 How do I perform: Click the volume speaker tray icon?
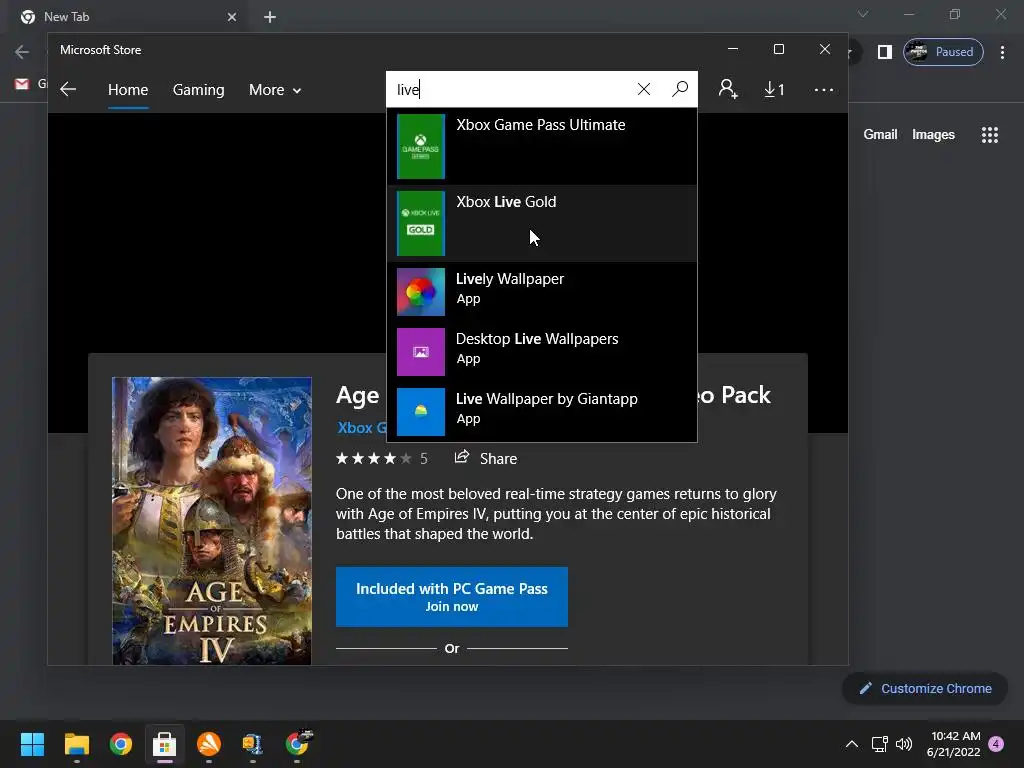point(904,744)
